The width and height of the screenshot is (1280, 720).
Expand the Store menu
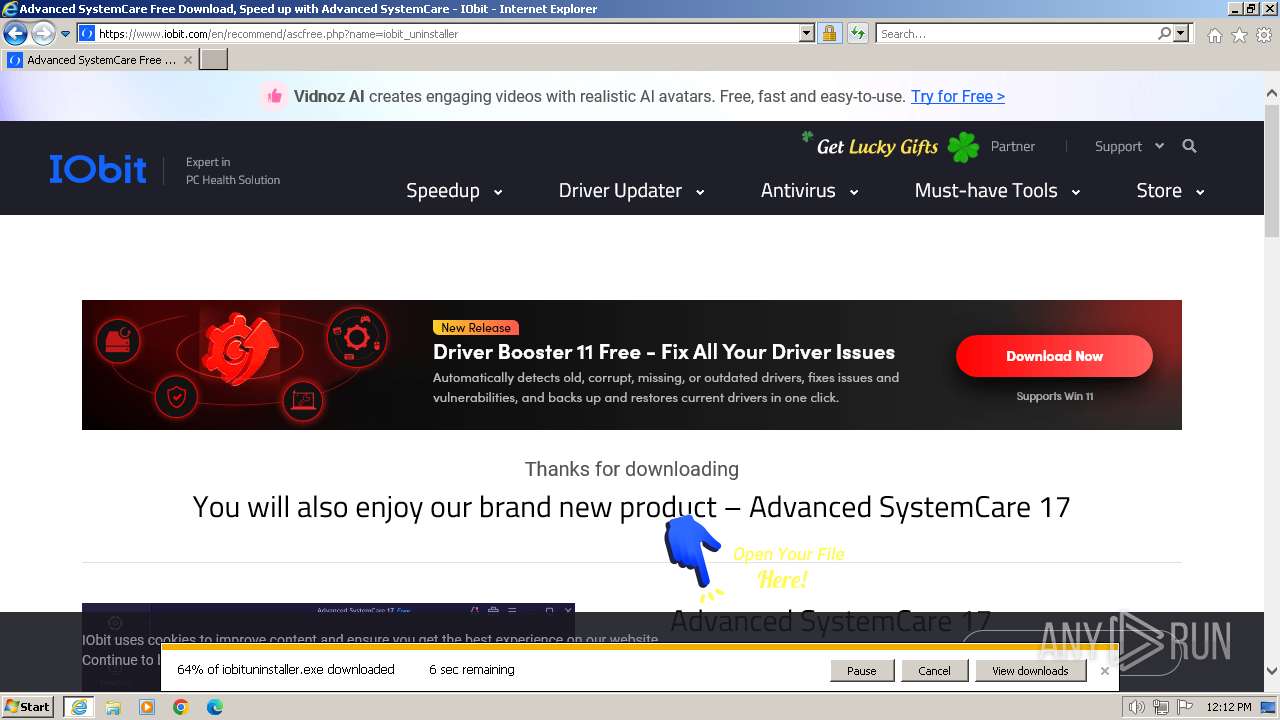[x=1170, y=190]
